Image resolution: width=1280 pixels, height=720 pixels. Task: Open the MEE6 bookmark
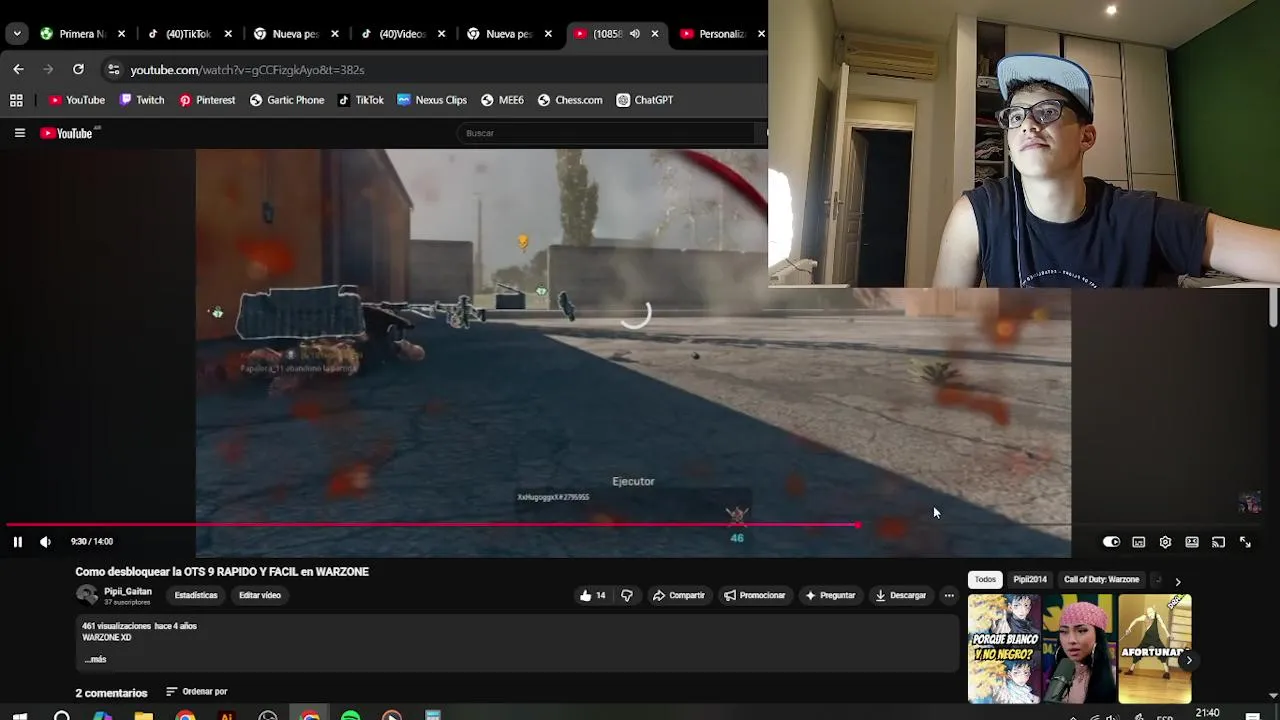coord(502,100)
